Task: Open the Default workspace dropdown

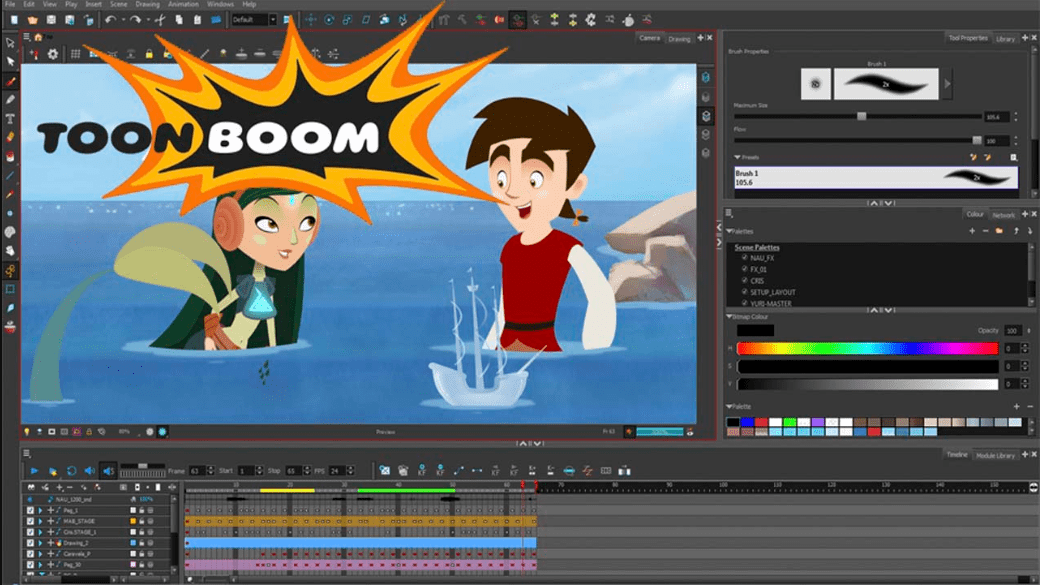Action: coord(255,20)
